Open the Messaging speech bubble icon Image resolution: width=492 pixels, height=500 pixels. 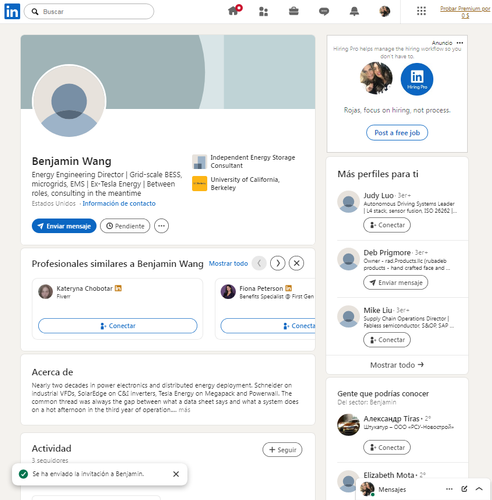coord(324,12)
